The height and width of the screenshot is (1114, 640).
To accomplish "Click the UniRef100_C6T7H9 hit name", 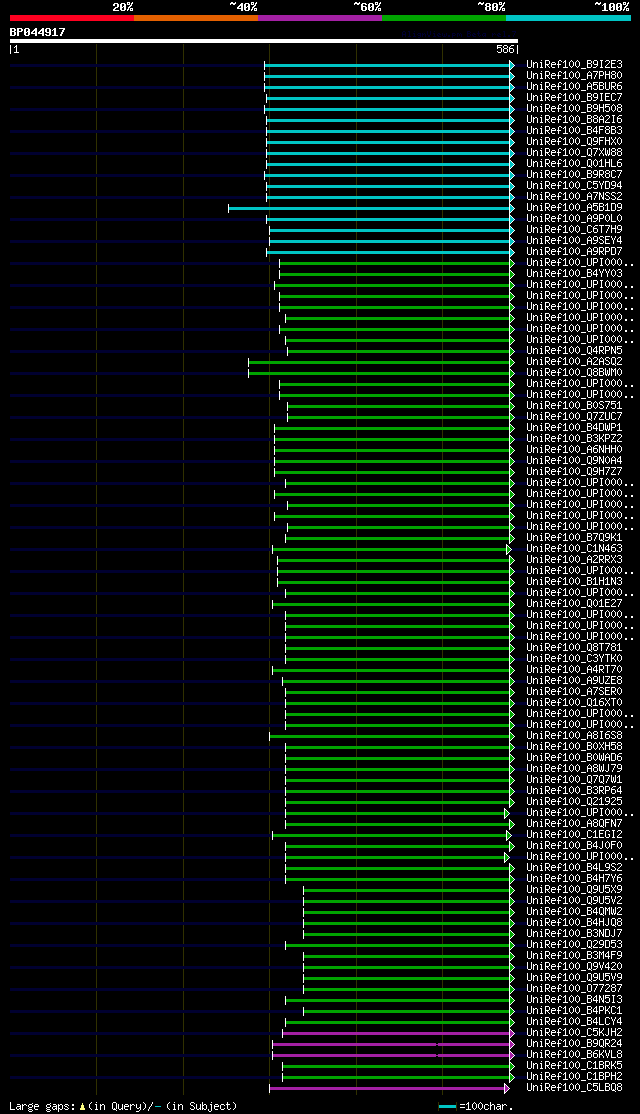I will tap(574, 229).
